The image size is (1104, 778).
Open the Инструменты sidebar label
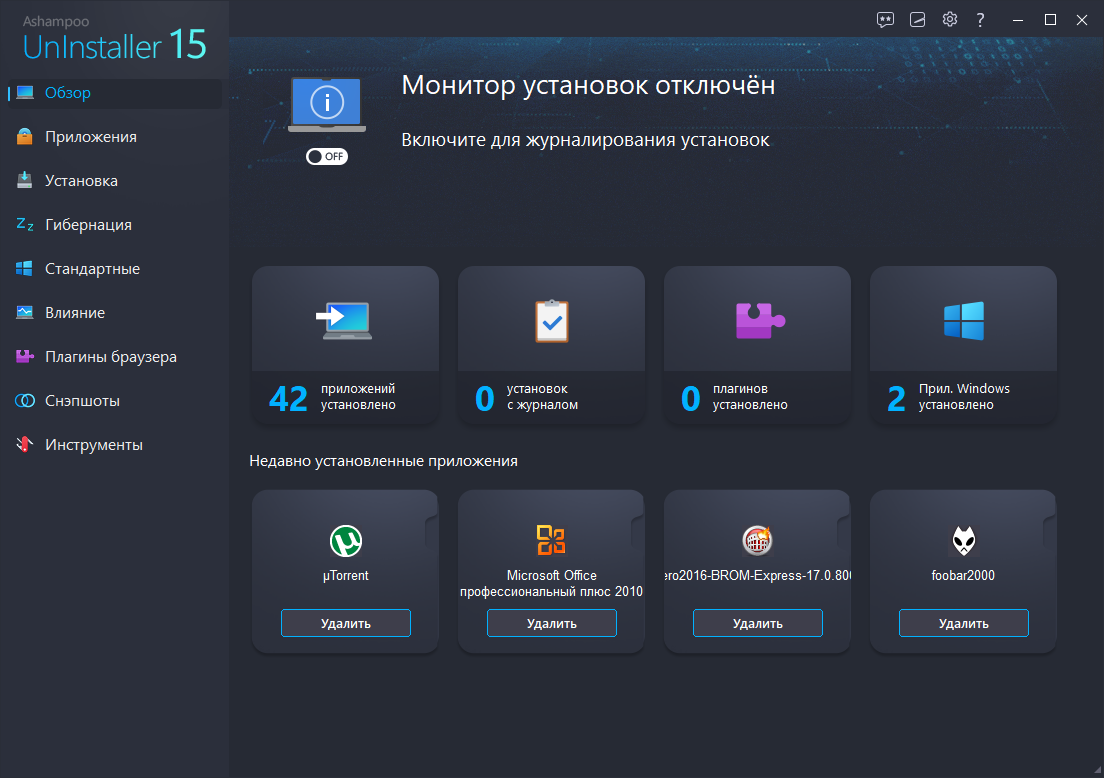click(94, 445)
